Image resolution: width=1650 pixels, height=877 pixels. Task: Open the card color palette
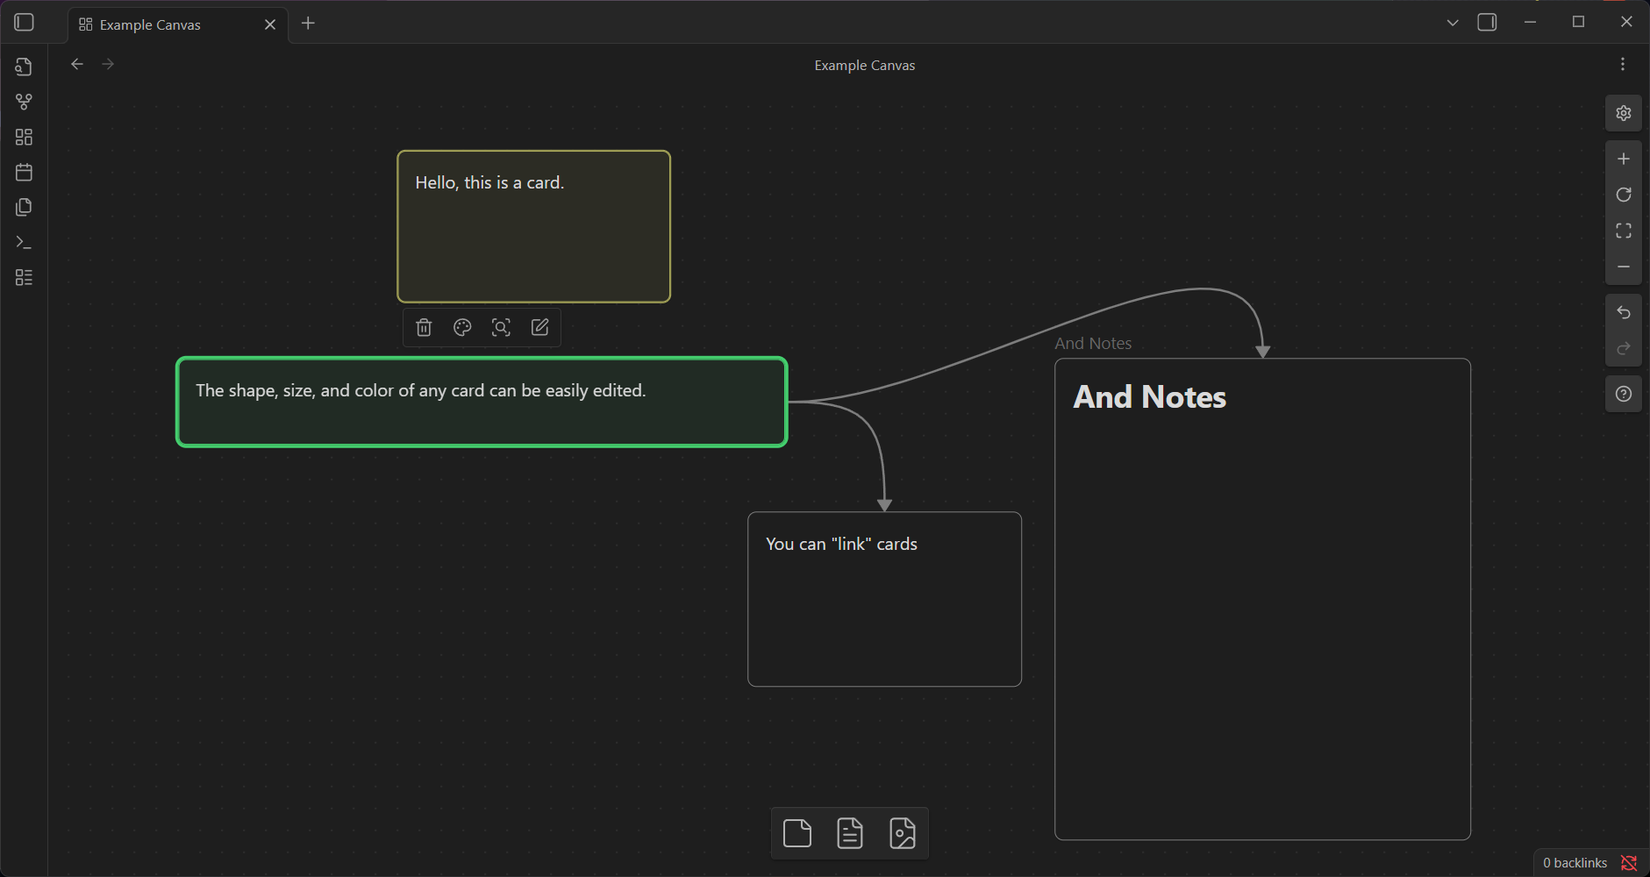(462, 328)
